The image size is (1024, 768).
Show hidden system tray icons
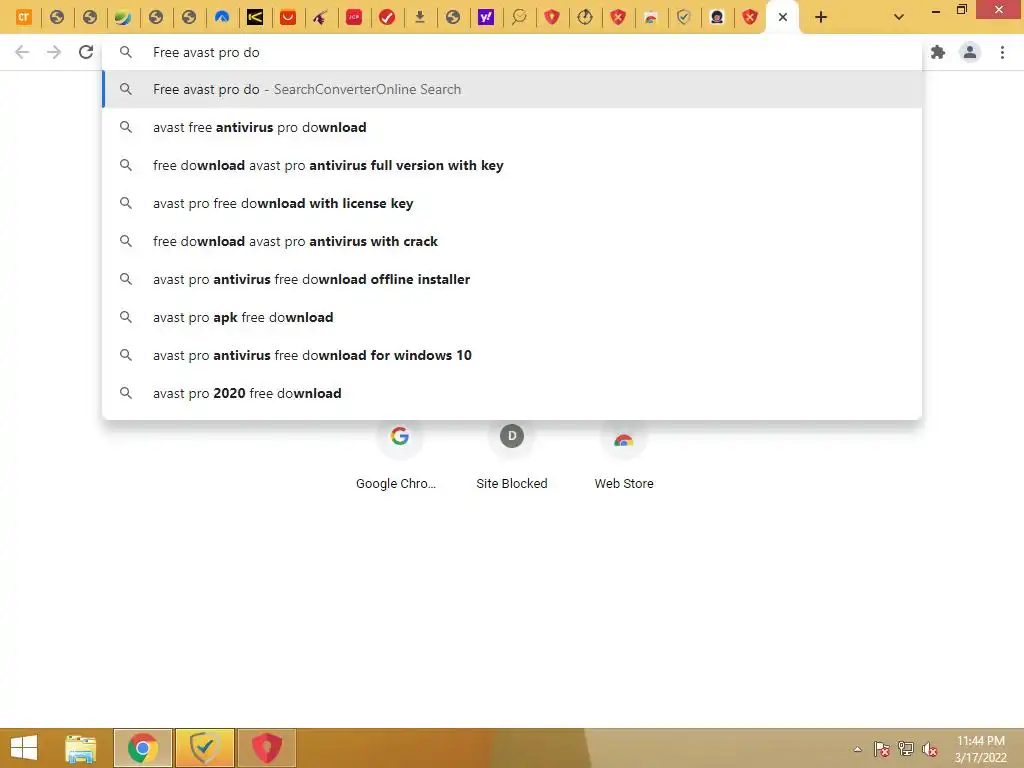coord(857,749)
